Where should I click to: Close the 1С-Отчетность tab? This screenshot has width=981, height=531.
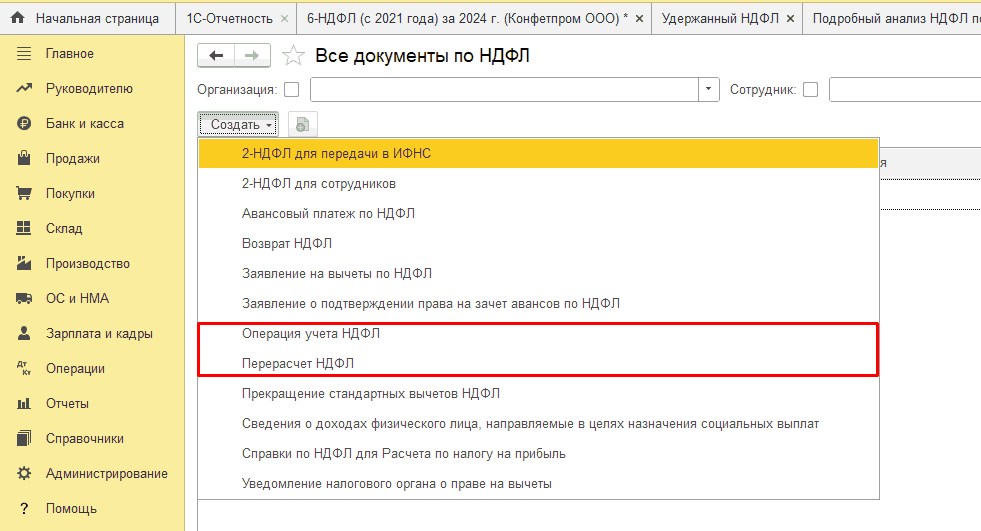pos(284,19)
